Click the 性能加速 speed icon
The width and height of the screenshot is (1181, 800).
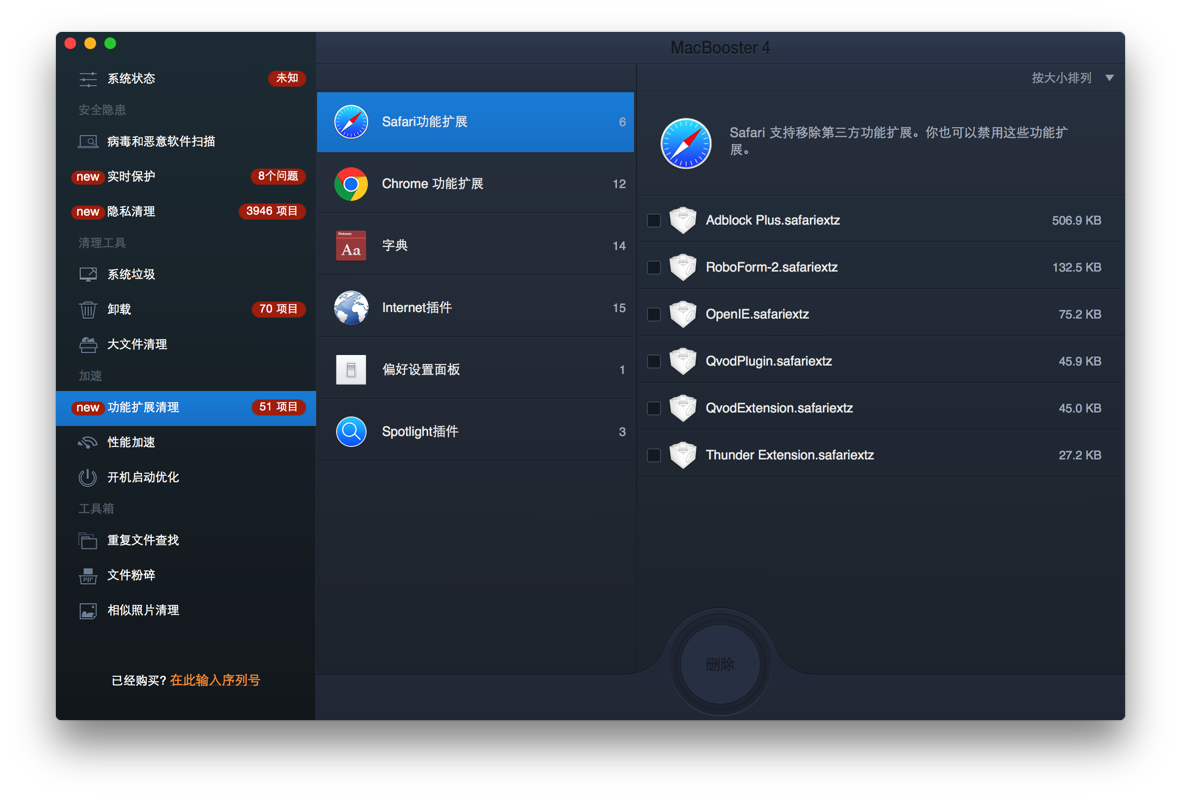(x=88, y=442)
